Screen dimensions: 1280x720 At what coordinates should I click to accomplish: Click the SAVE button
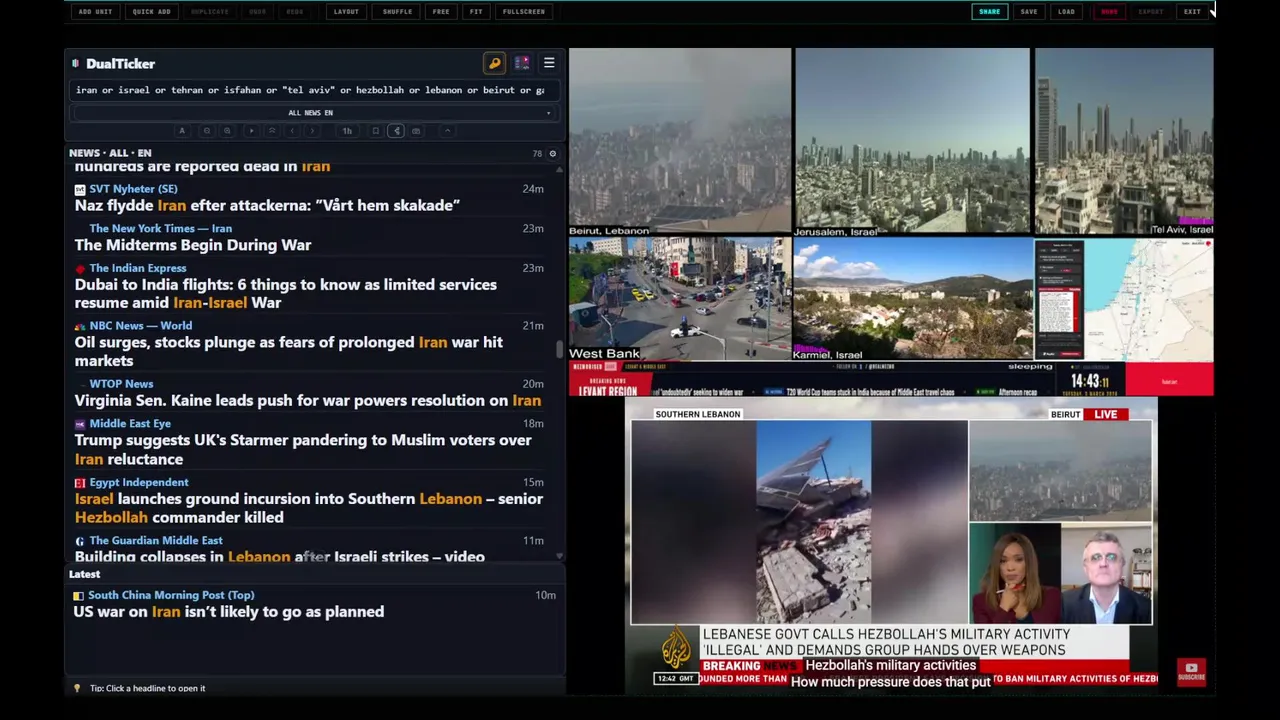[1029, 12]
